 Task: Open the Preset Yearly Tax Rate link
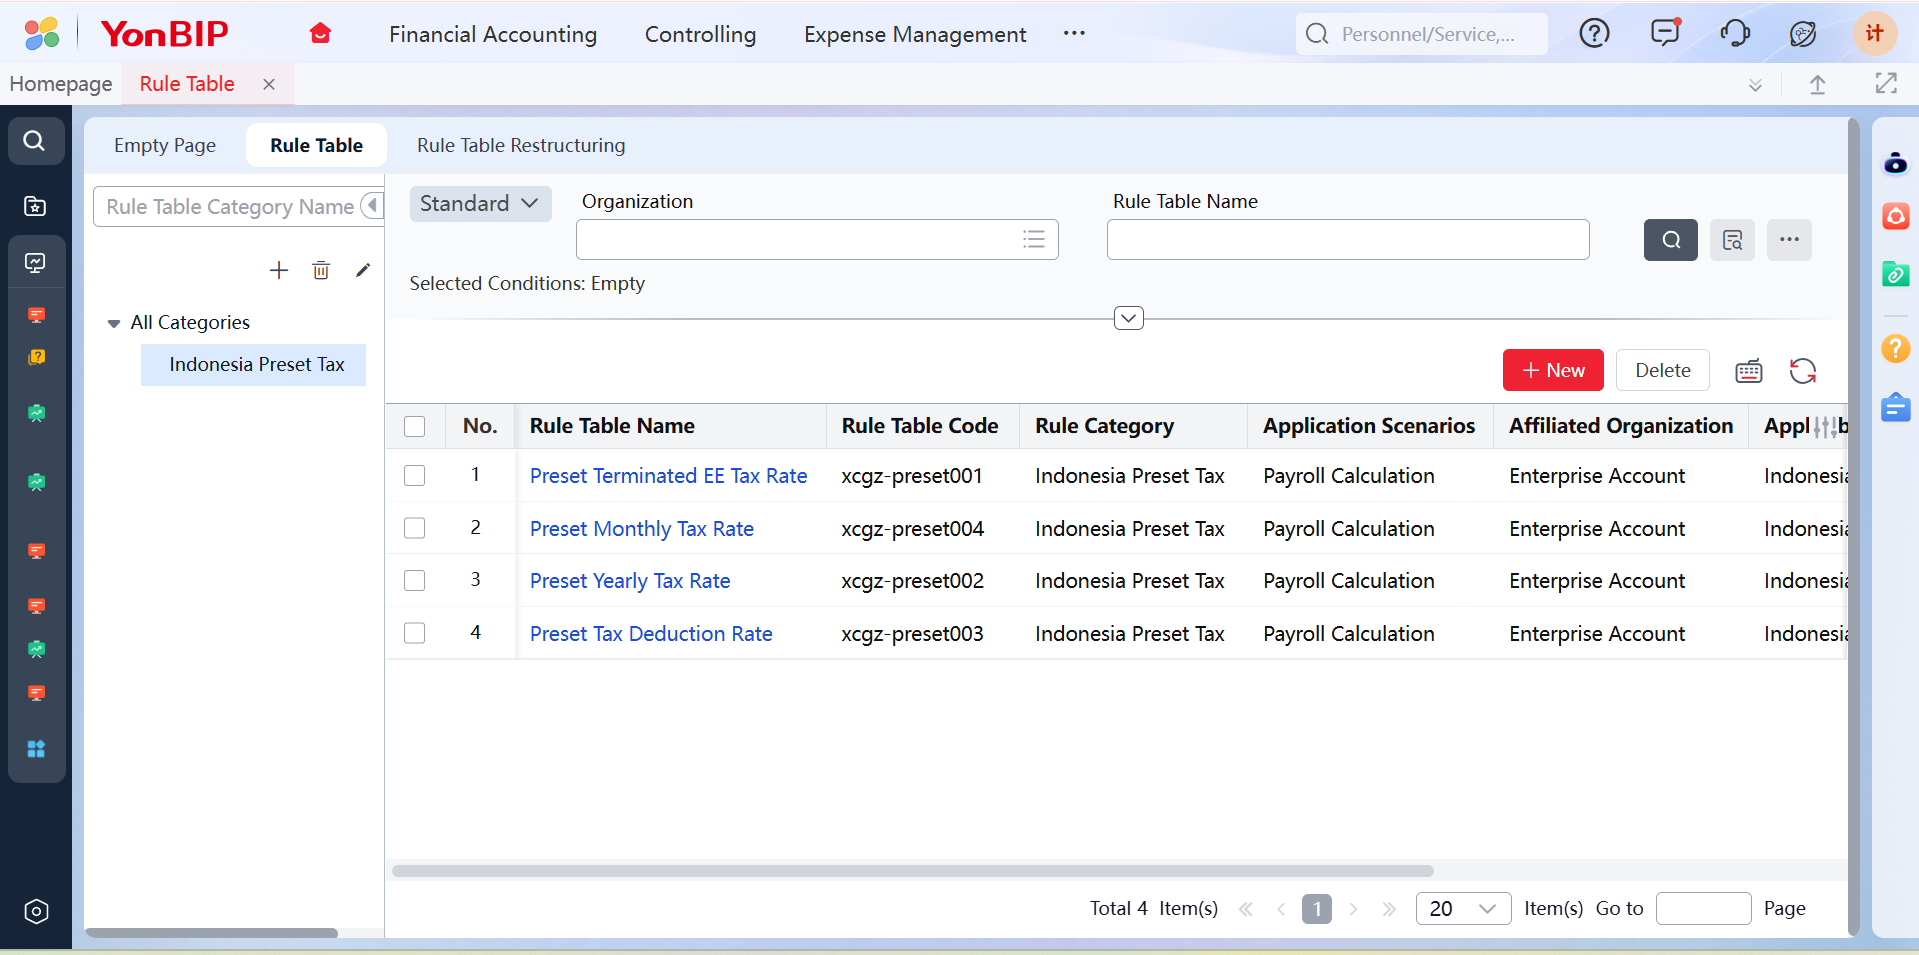tap(630, 581)
